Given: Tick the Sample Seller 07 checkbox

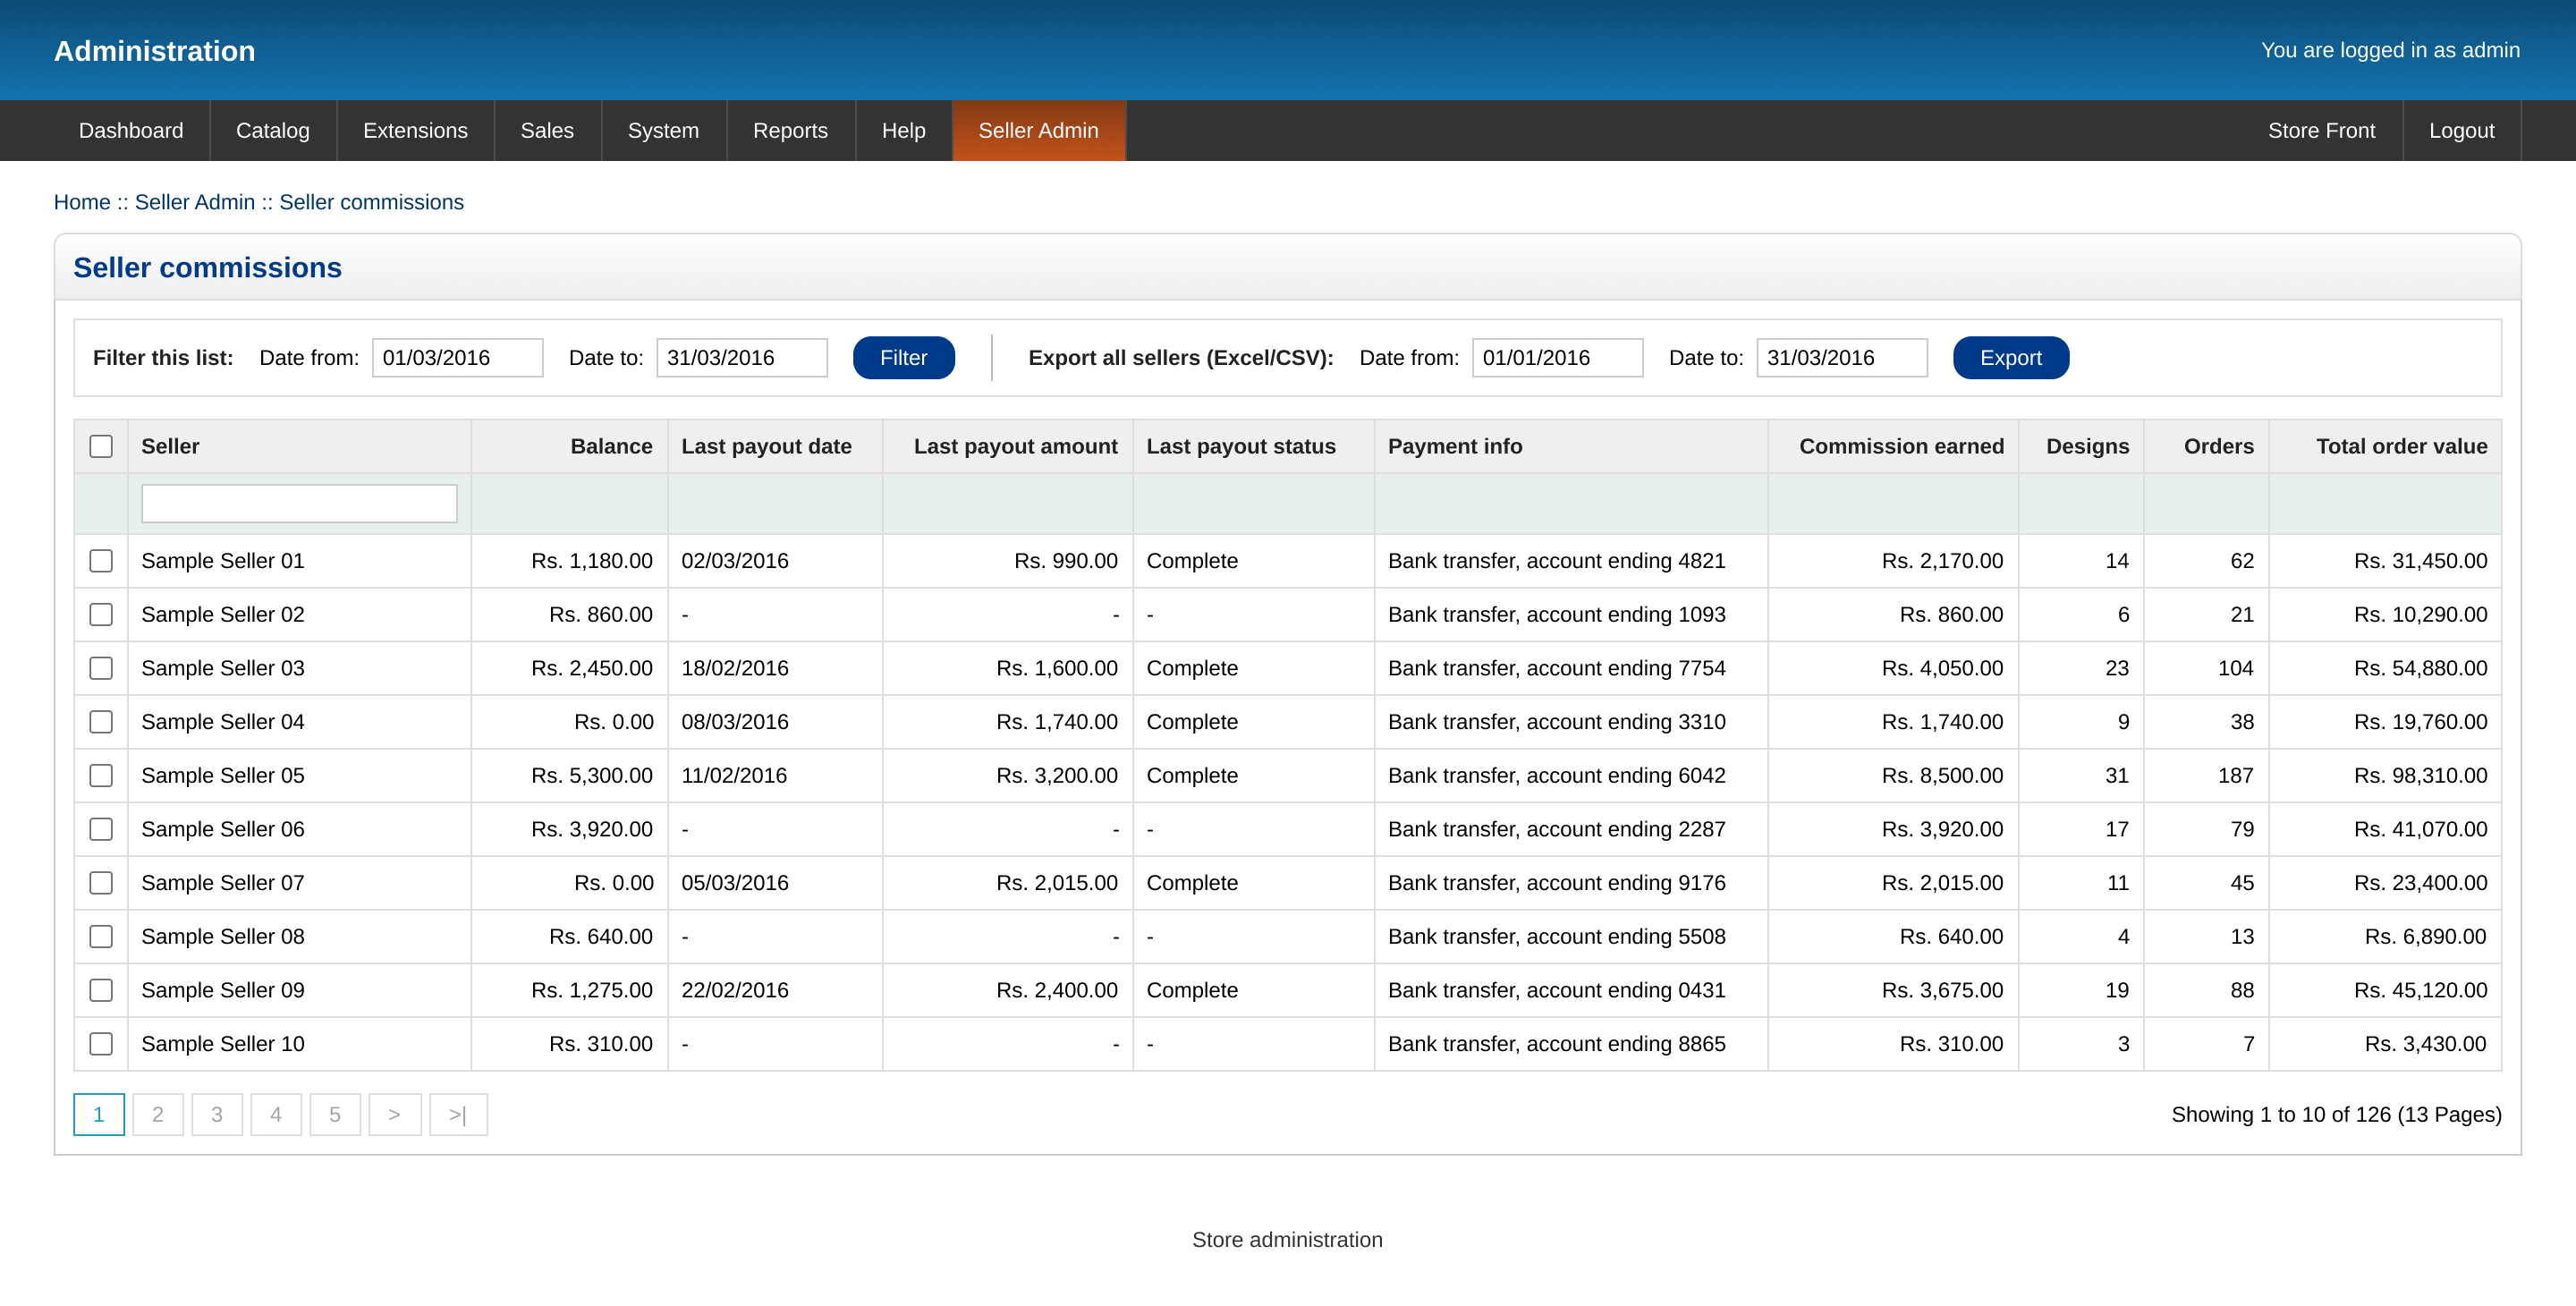Looking at the screenshot, I should point(101,883).
